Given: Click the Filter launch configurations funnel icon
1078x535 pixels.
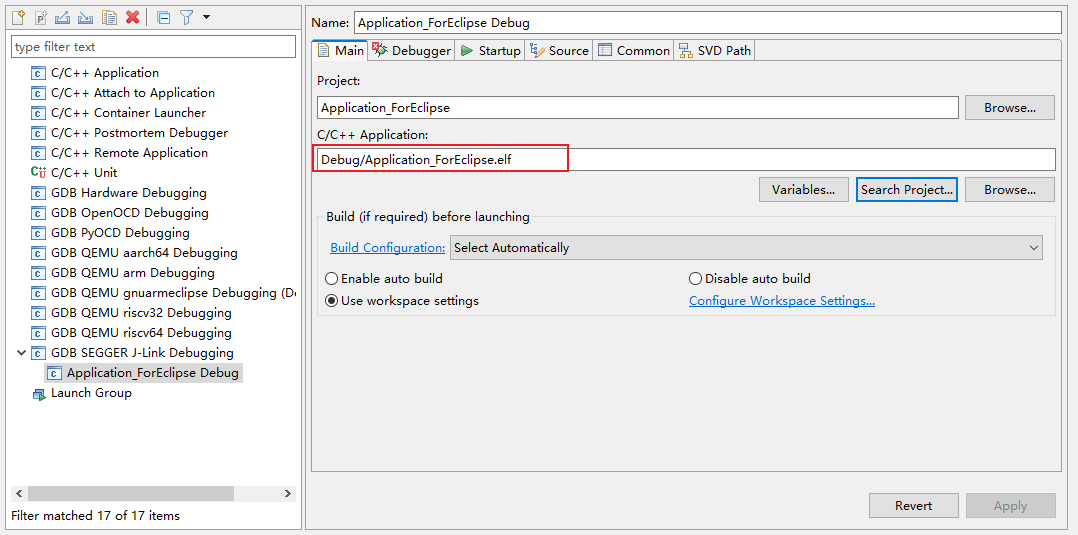Looking at the screenshot, I should click(x=185, y=17).
